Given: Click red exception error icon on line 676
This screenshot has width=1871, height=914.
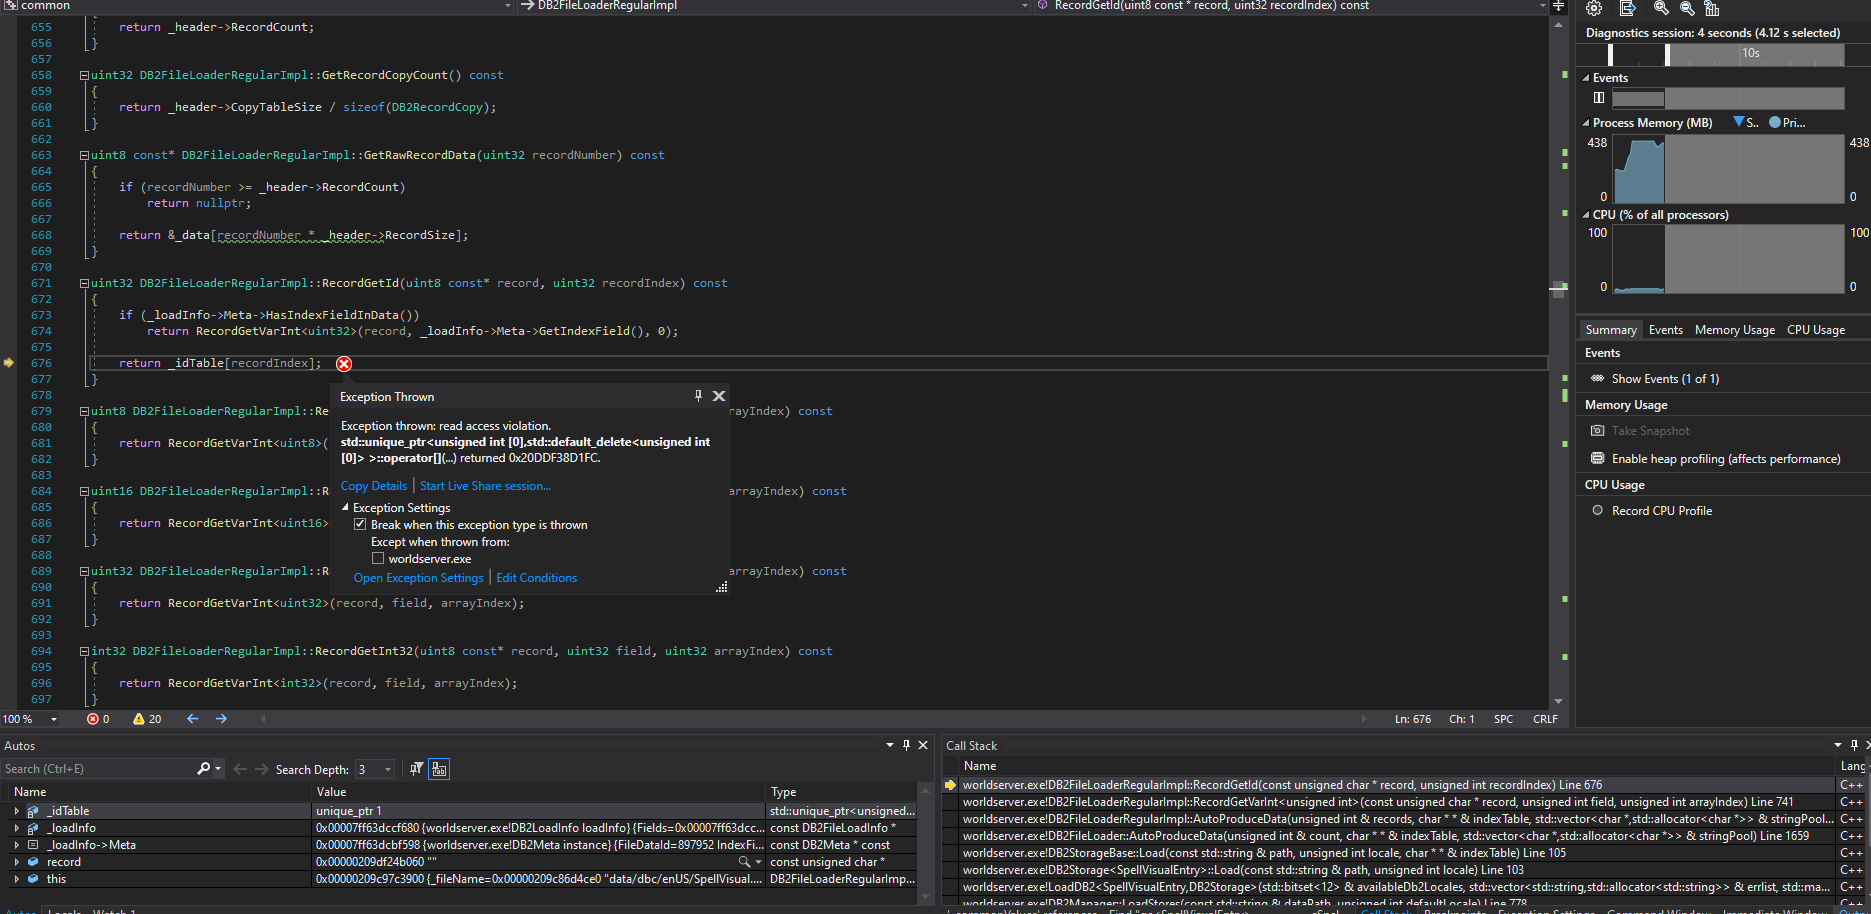Looking at the screenshot, I should coord(344,364).
